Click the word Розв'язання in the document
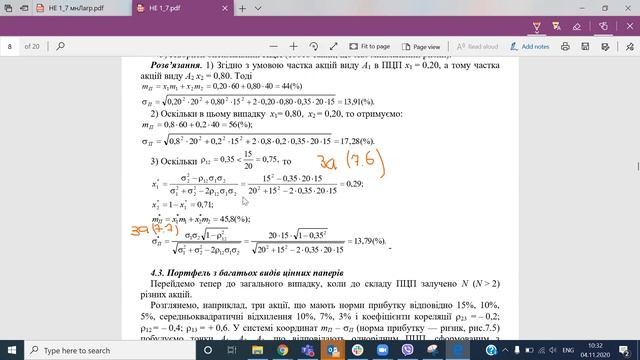Viewport: 640px width, 360px height. [x=176, y=65]
